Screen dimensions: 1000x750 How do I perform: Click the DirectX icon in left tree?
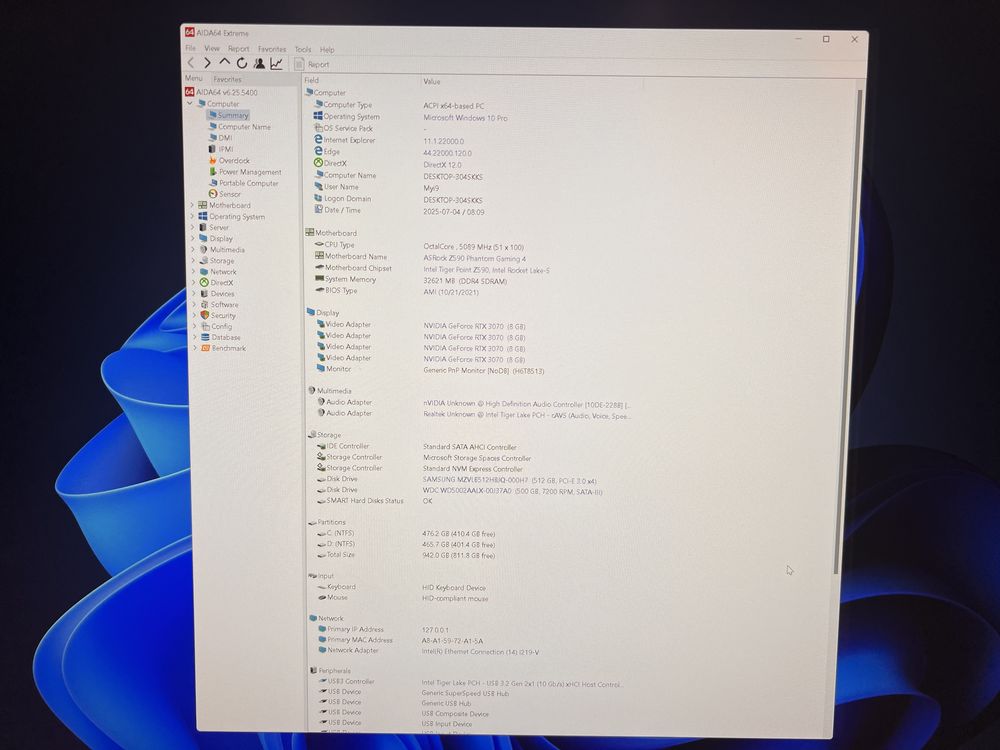click(x=203, y=283)
